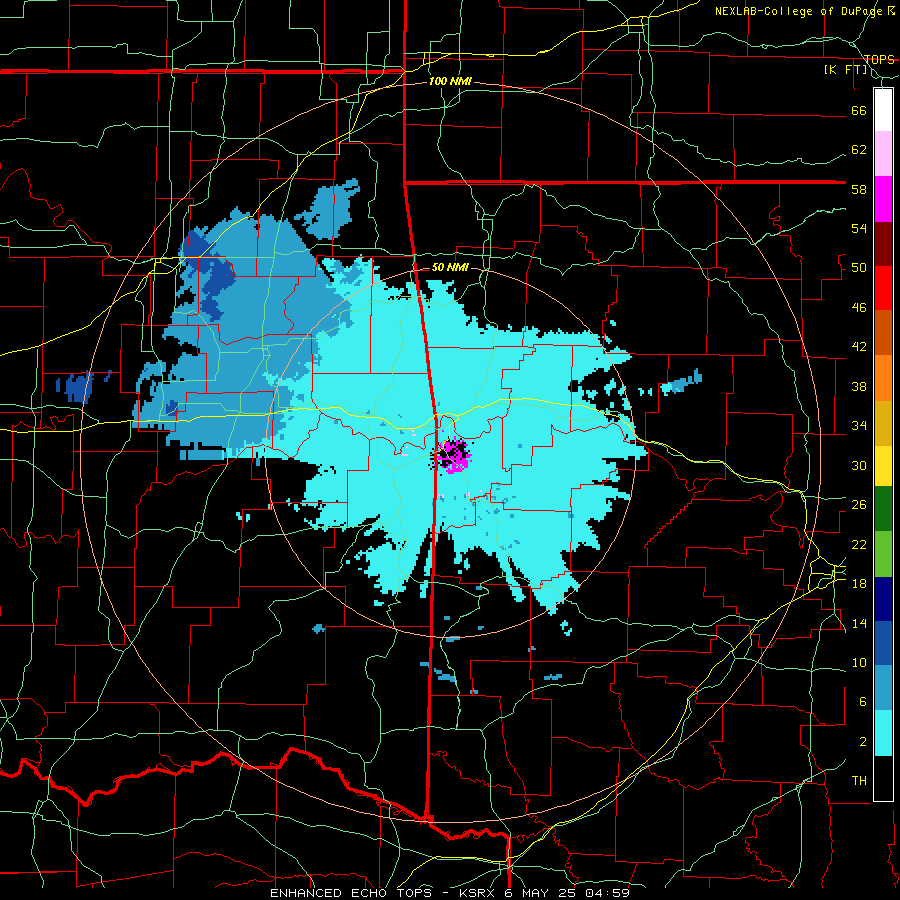The width and height of the screenshot is (900, 900).
Task: Click the small blue echo streak east of the cyan area
Action: point(682,382)
